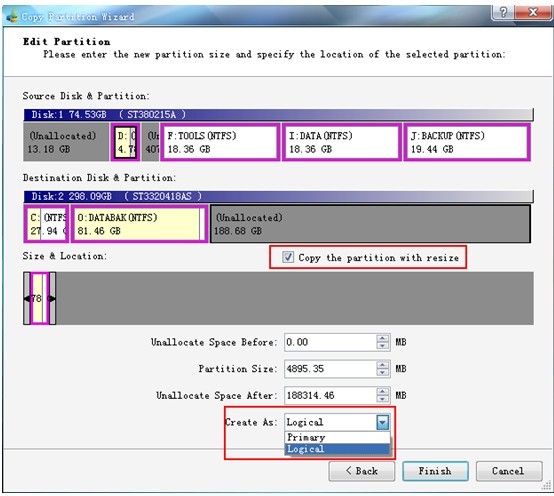Decrease Partition Size with down arrow
Screen dimensions: 554x496
click(382, 373)
